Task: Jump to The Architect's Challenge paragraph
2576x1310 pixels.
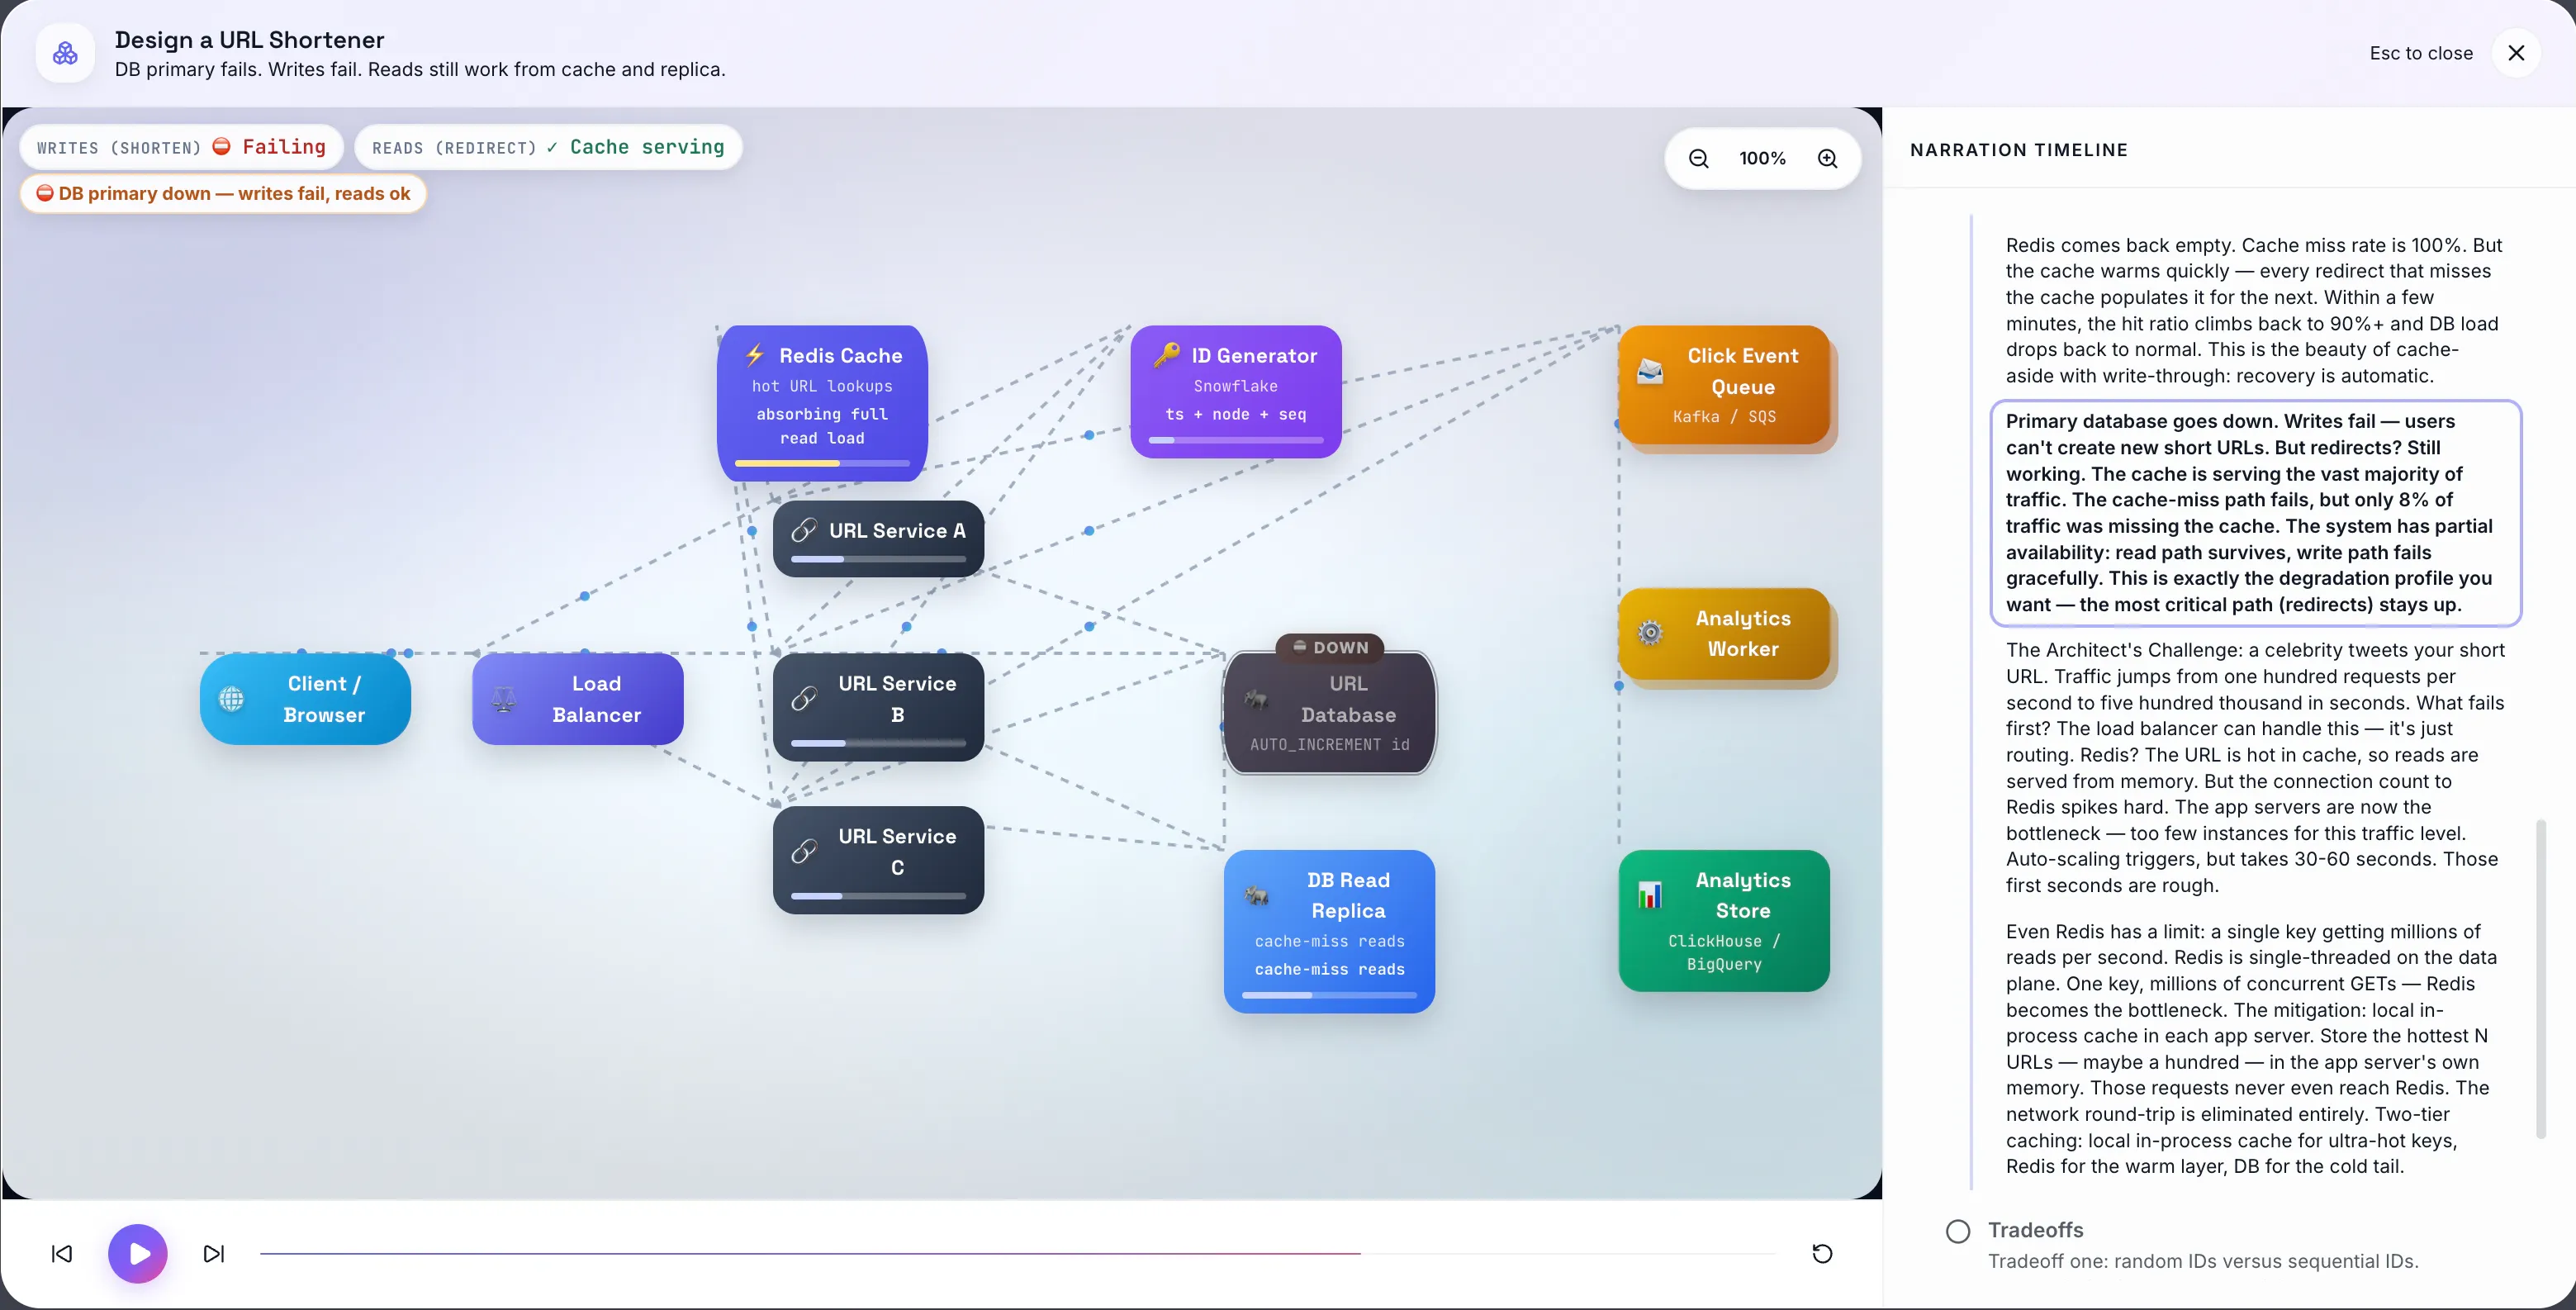Action: [x=2255, y=767]
